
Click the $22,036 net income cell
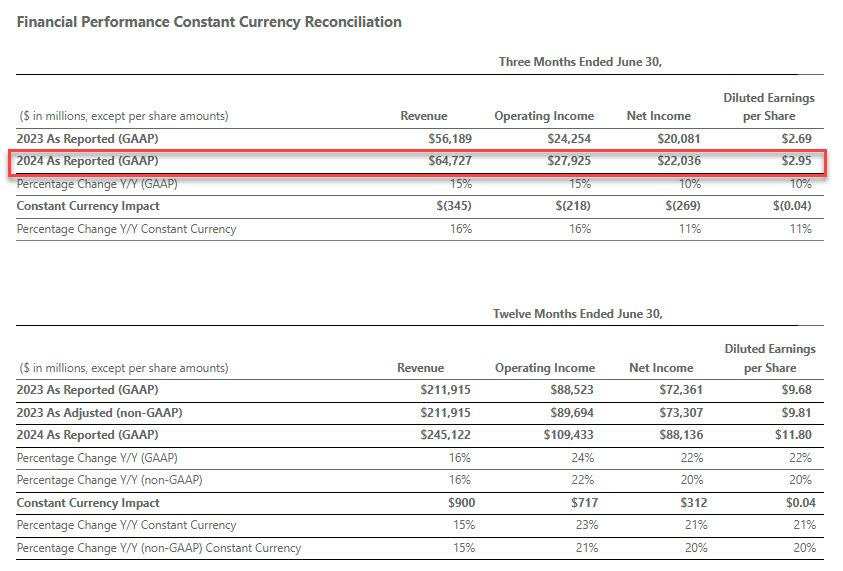(676, 161)
